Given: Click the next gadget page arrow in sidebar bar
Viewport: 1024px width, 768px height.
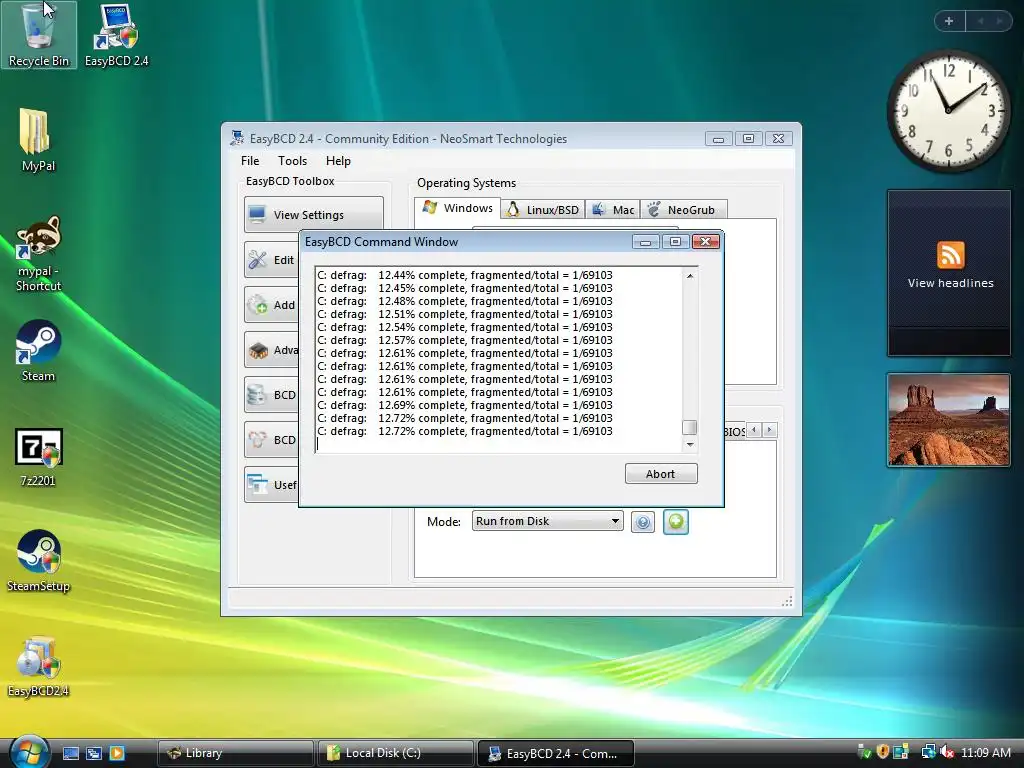Looking at the screenshot, I should tap(999, 21).
